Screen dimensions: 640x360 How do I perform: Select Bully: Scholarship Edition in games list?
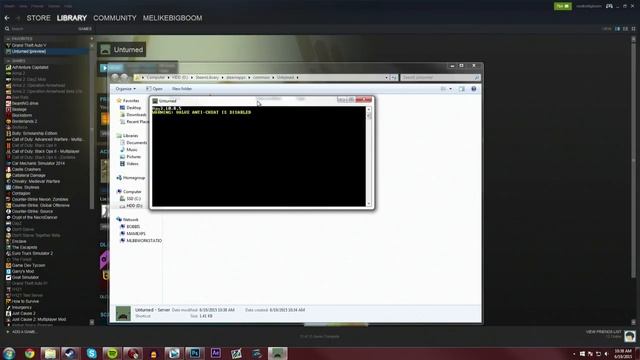point(34,133)
